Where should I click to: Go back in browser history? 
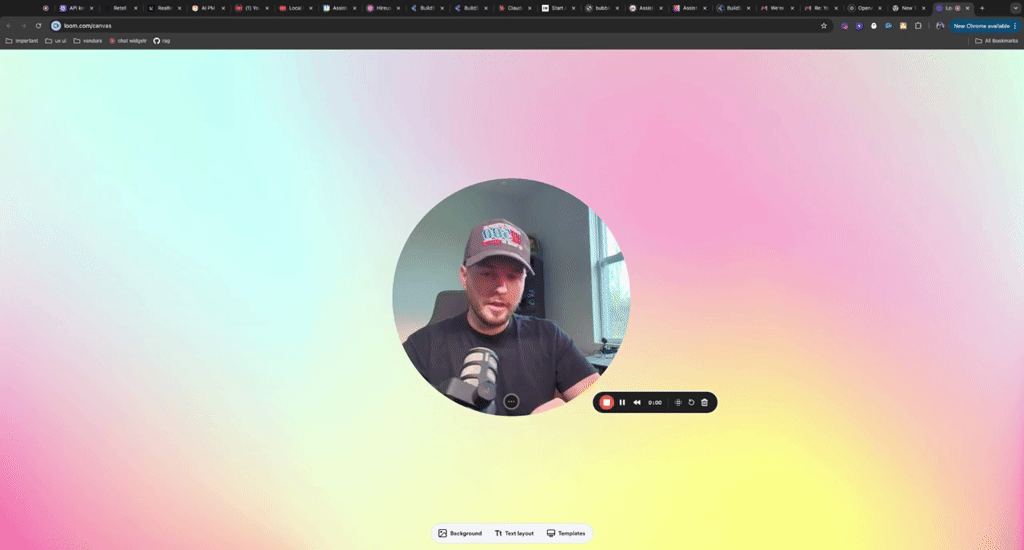8,25
